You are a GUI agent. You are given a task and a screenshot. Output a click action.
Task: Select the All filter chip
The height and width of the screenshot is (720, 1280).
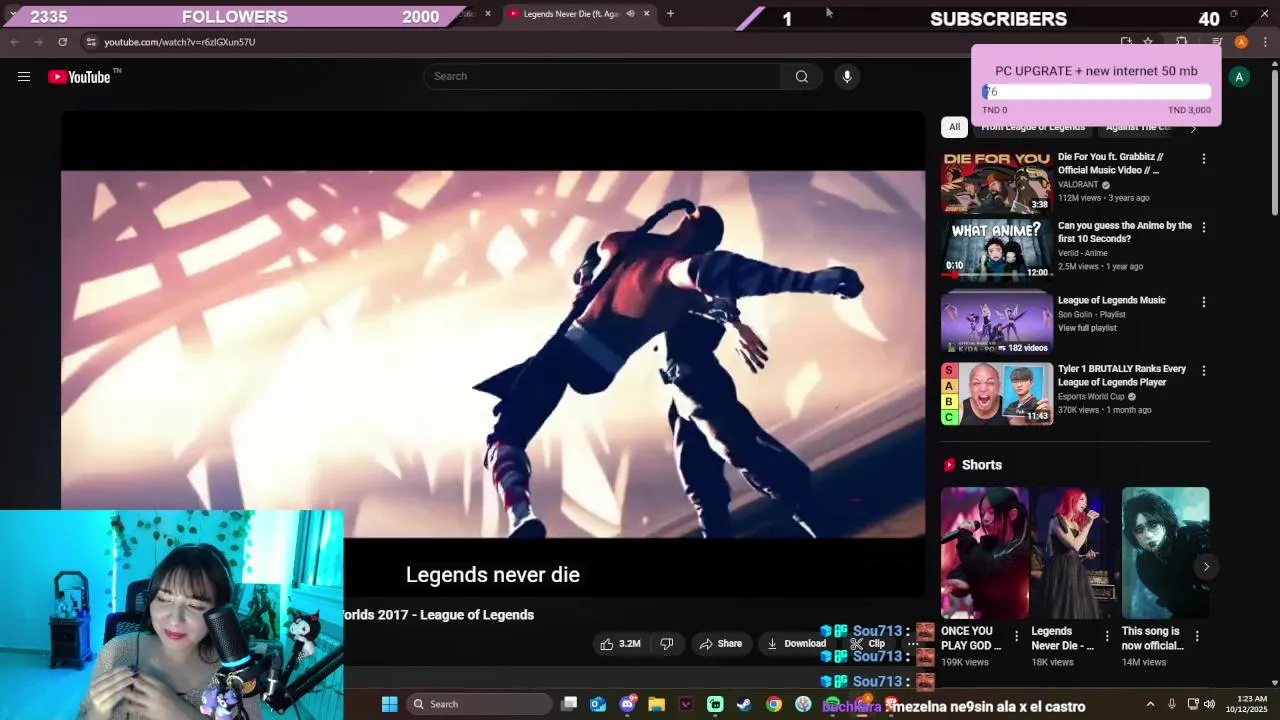pyautogui.click(x=954, y=127)
